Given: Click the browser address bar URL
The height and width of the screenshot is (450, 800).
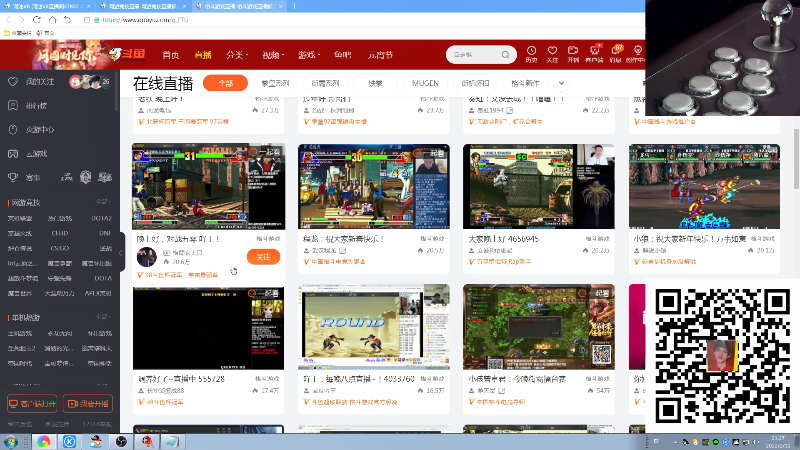Looking at the screenshot, I should (145, 20).
